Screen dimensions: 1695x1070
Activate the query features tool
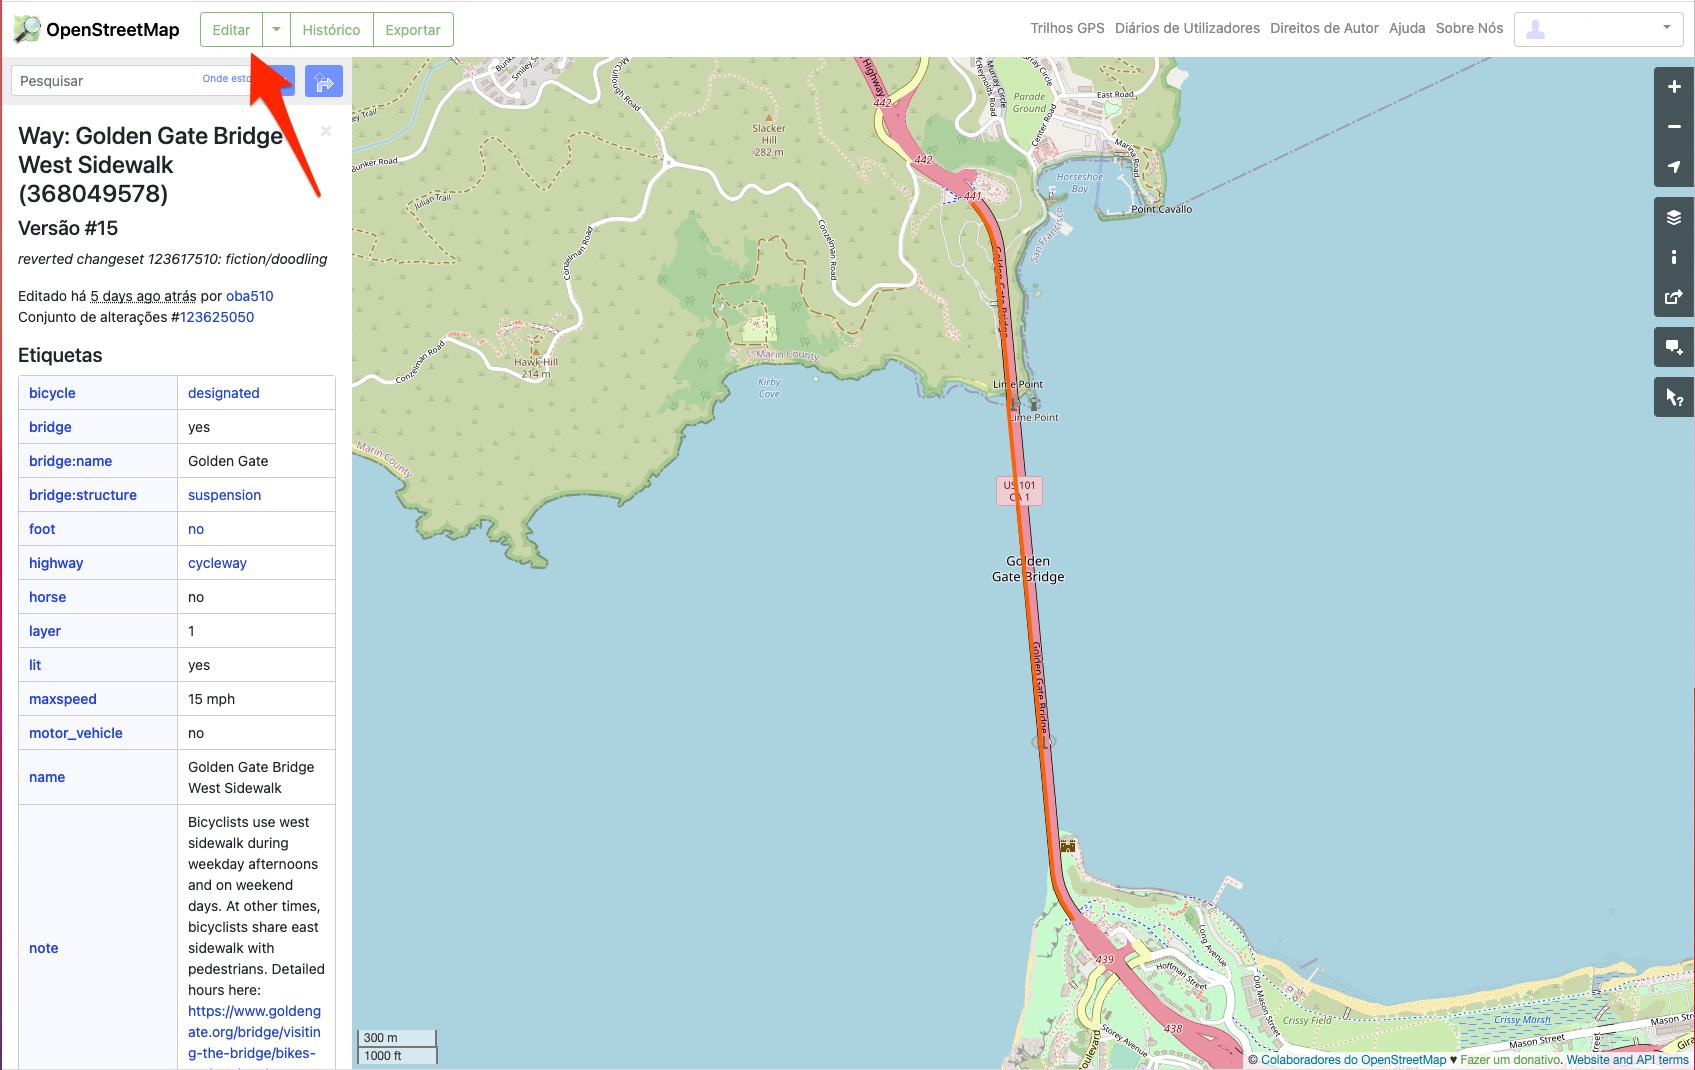1674,397
